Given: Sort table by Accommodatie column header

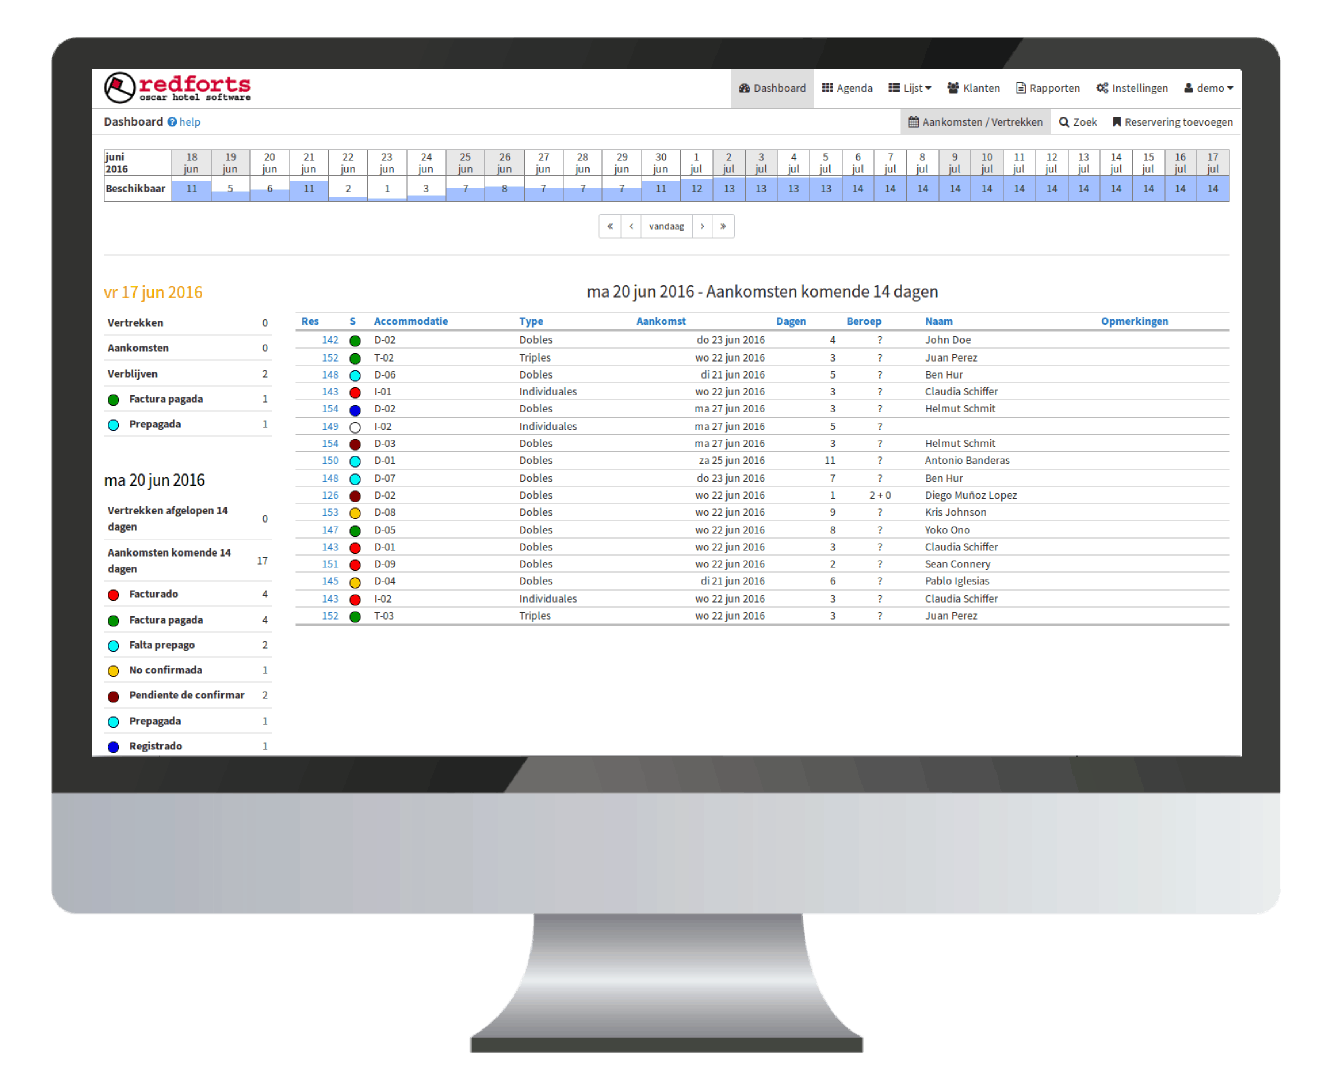Looking at the screenshot, I should click(x=411, y=322).
